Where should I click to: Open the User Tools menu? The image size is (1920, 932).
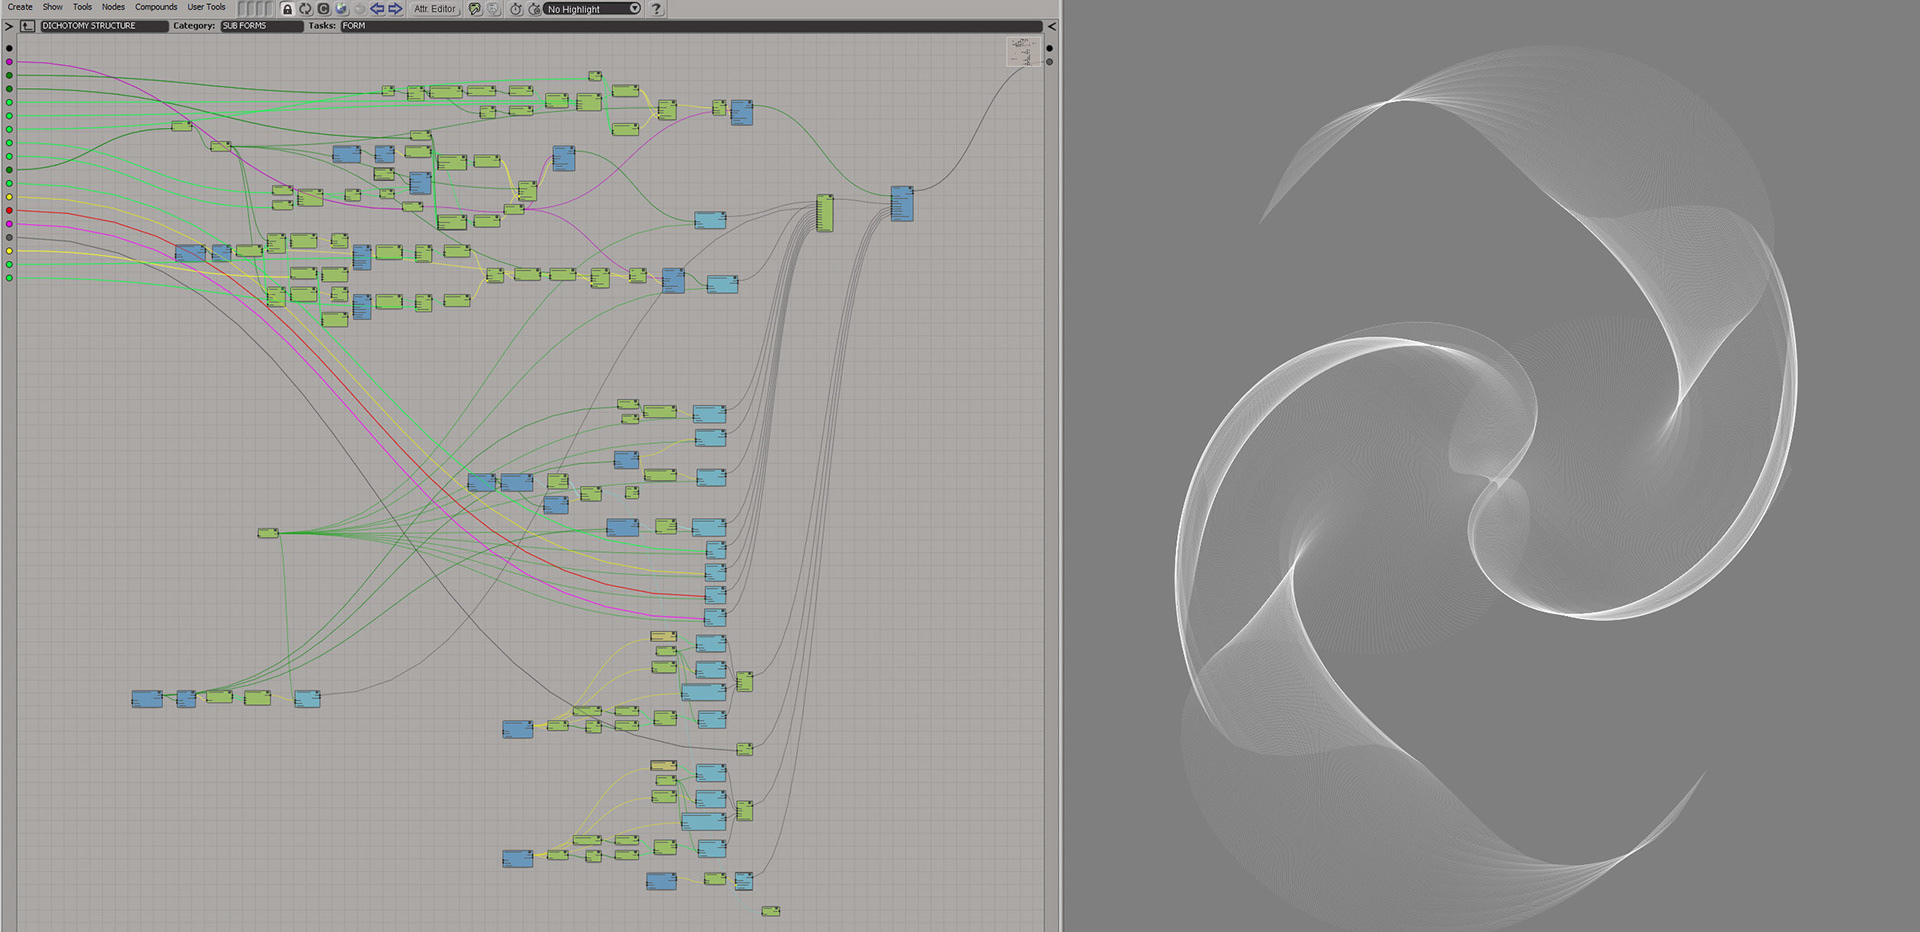(x=206, y=7)
